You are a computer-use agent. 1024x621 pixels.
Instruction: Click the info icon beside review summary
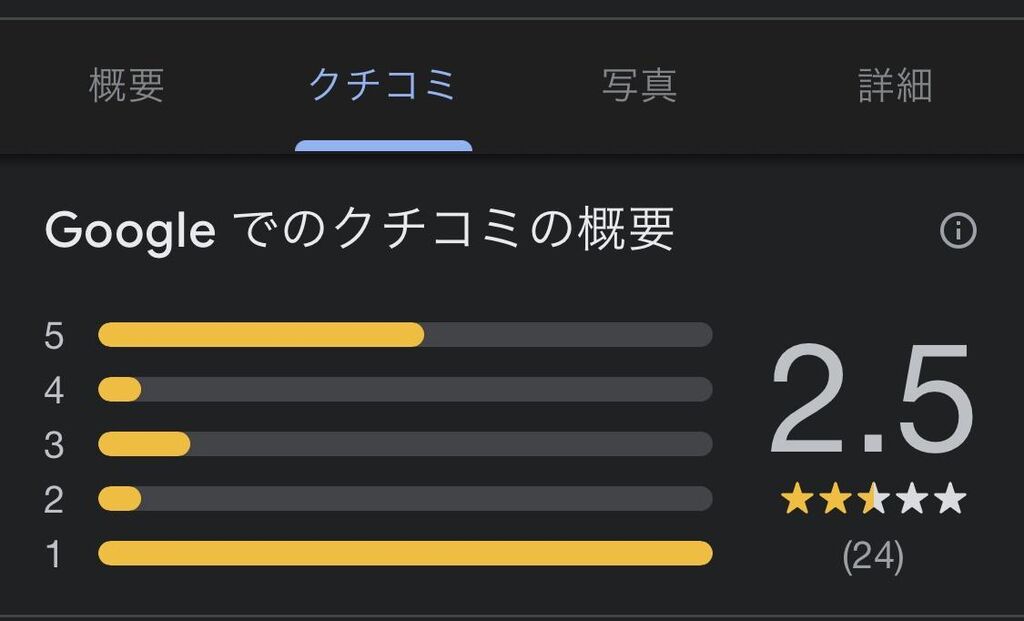(x=957, y=231)
